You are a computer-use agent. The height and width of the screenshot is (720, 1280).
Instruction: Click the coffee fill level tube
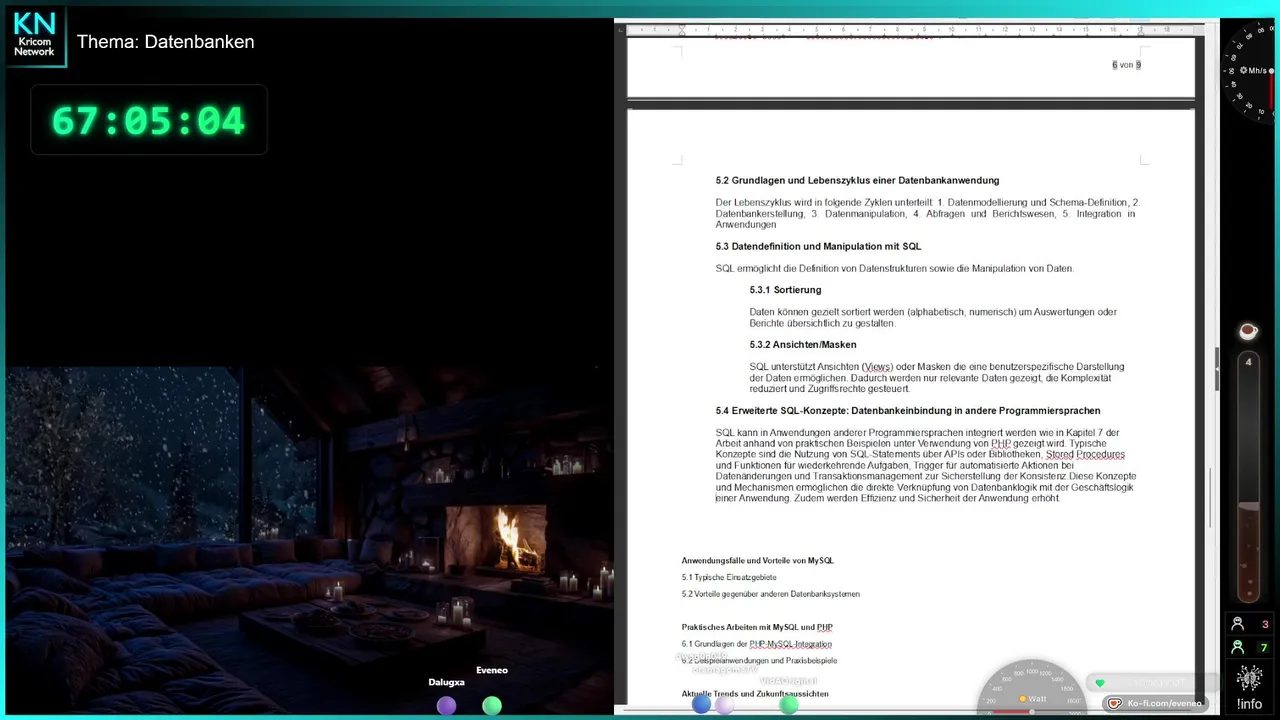[x=1248, y=477]
